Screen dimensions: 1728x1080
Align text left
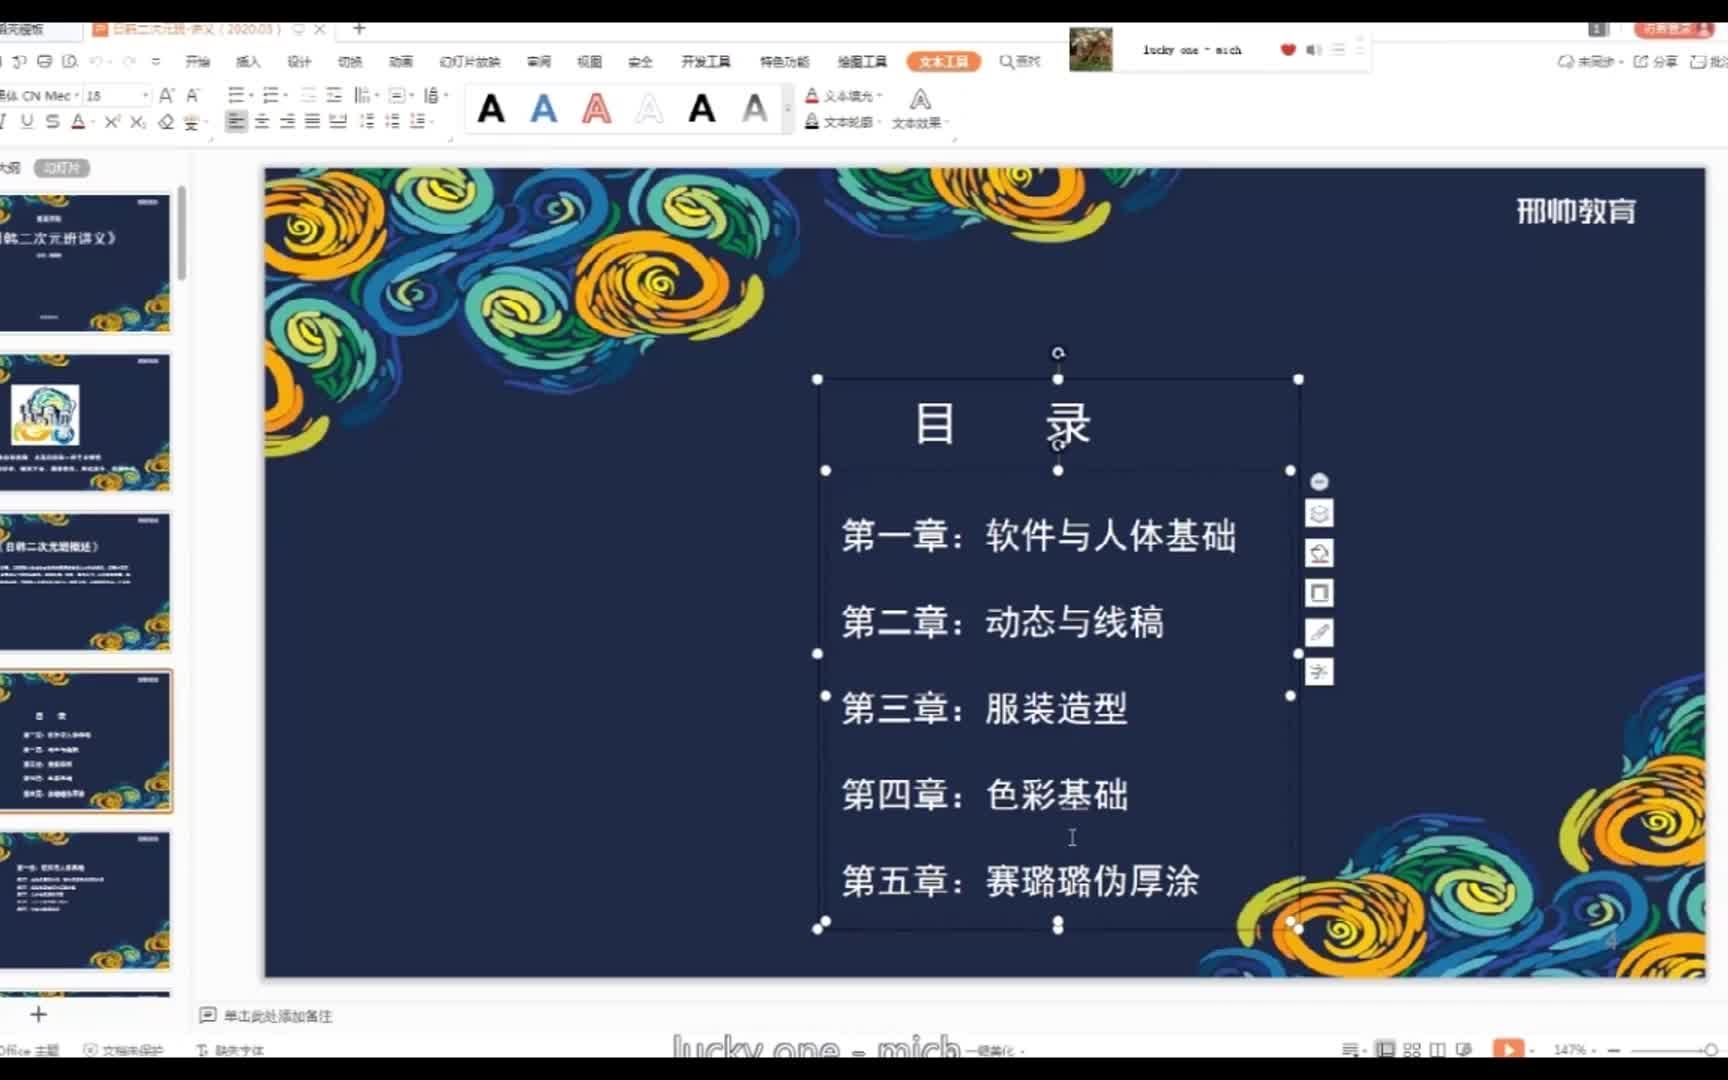click(x=235, y=122)
